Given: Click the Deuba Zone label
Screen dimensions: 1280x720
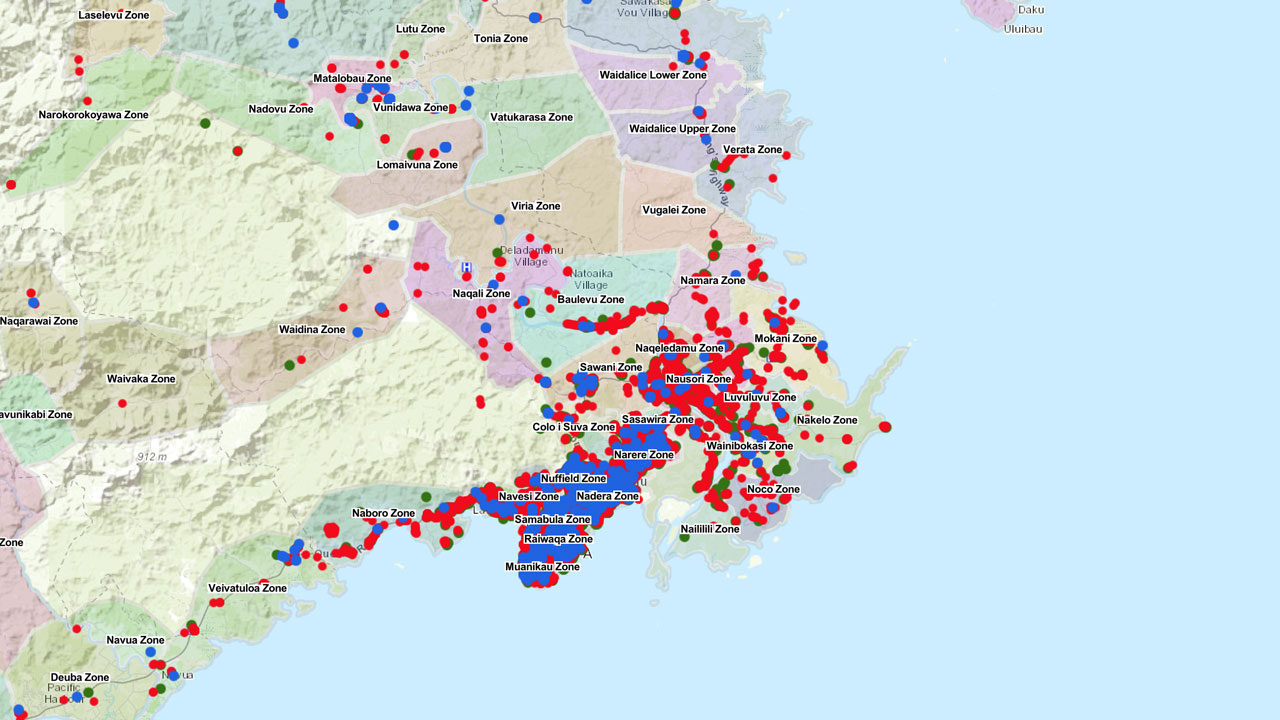Looking at the screenshot, I should (x=80, y=677).
